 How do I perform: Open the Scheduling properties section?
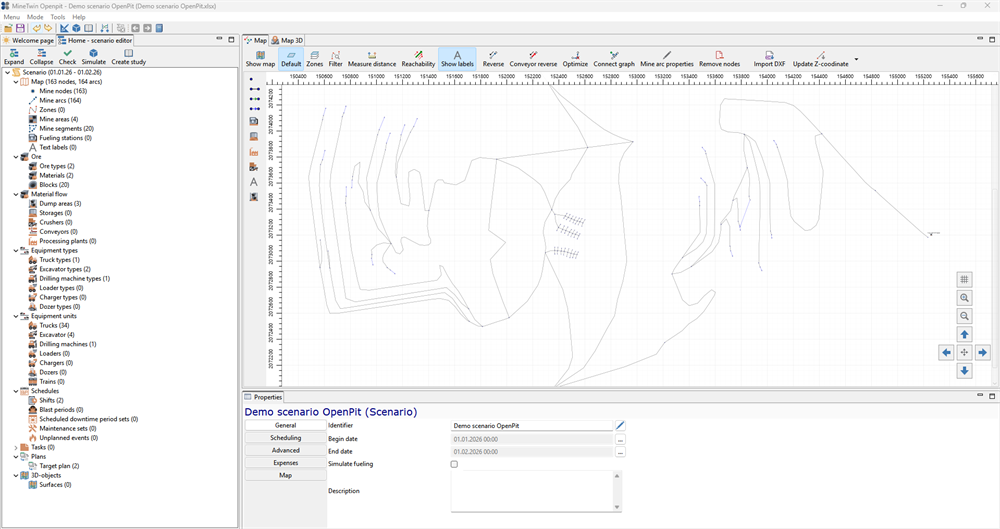(x=285, y=438)
